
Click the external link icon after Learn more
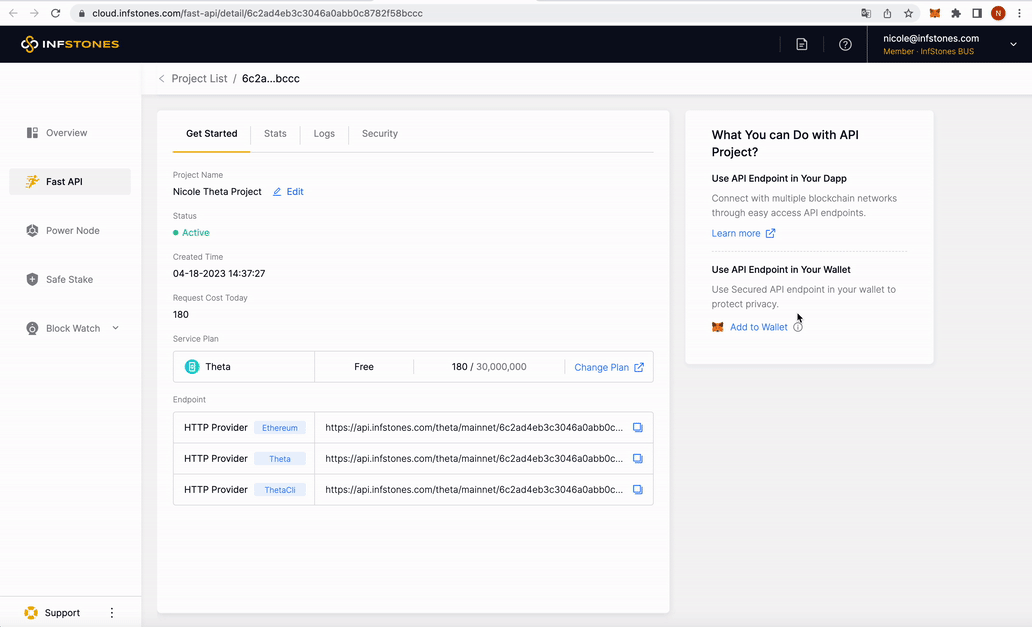pos(770,233)
